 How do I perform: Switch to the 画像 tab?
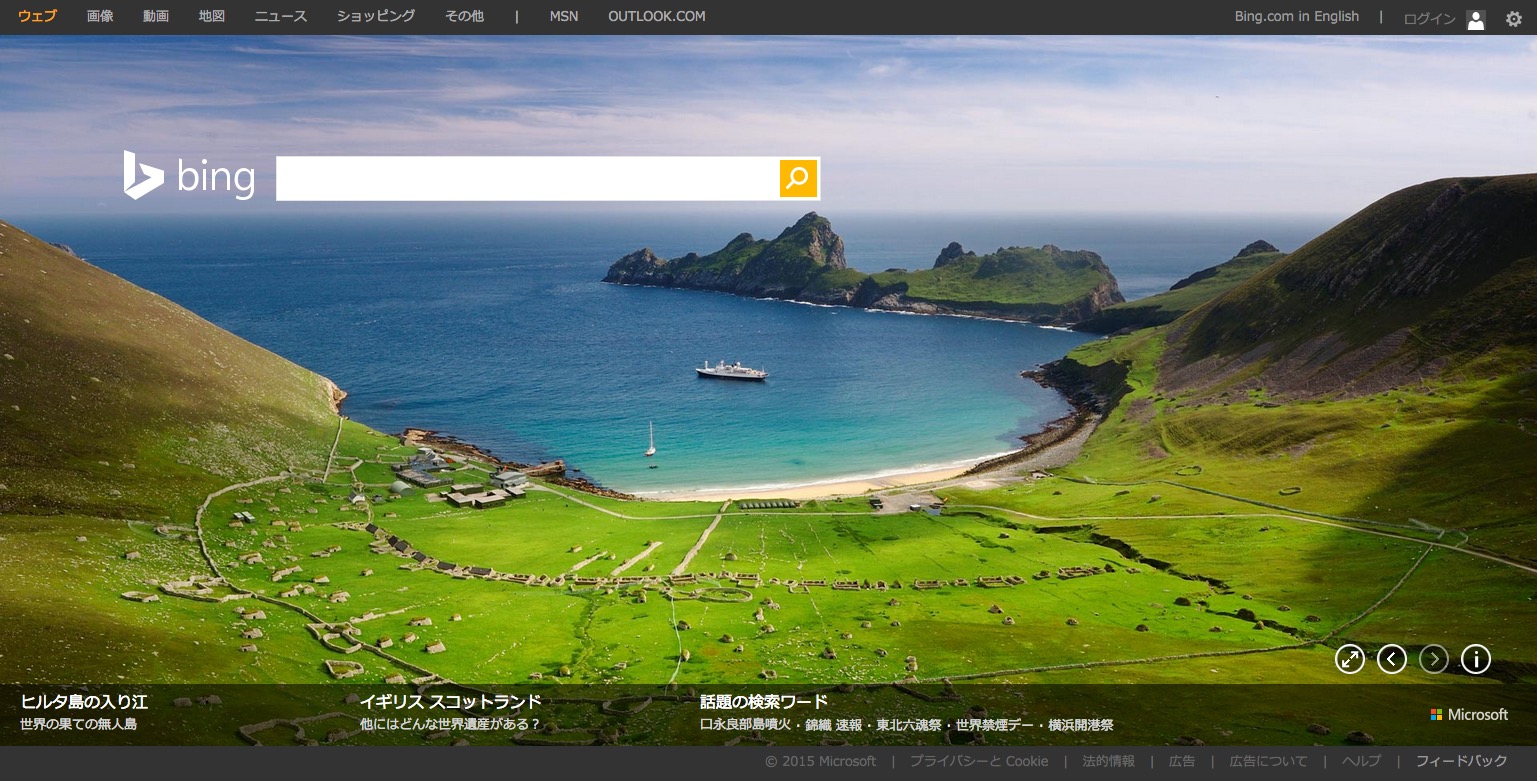(x=100, y=16)
